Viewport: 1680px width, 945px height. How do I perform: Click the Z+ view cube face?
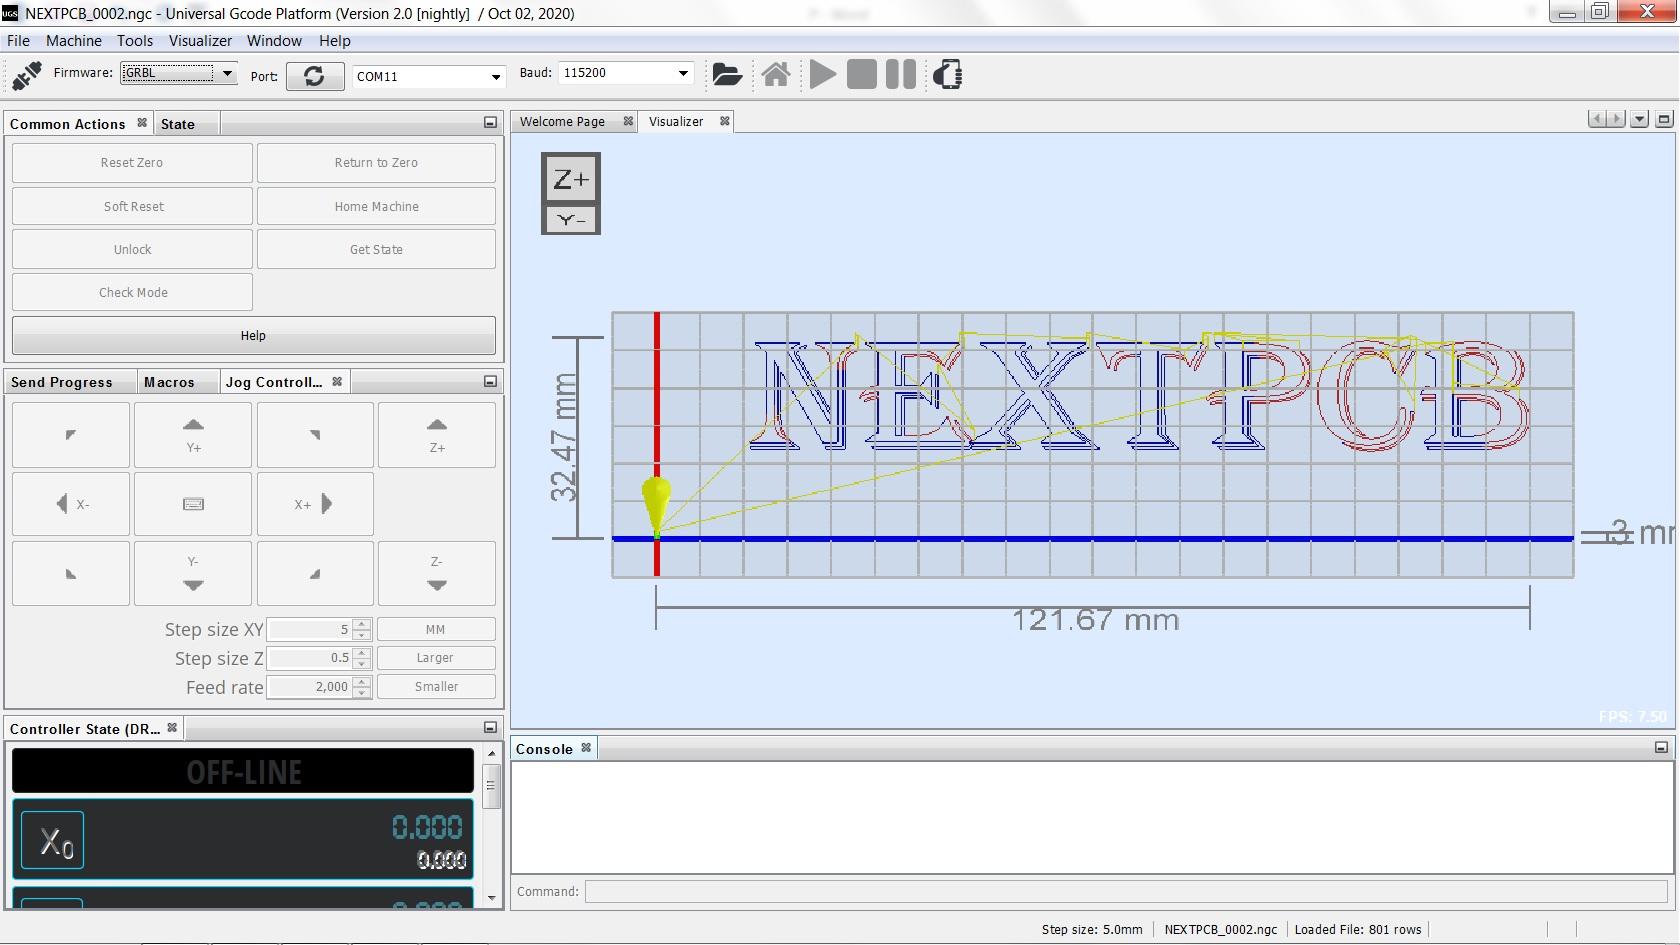point(571,179)
